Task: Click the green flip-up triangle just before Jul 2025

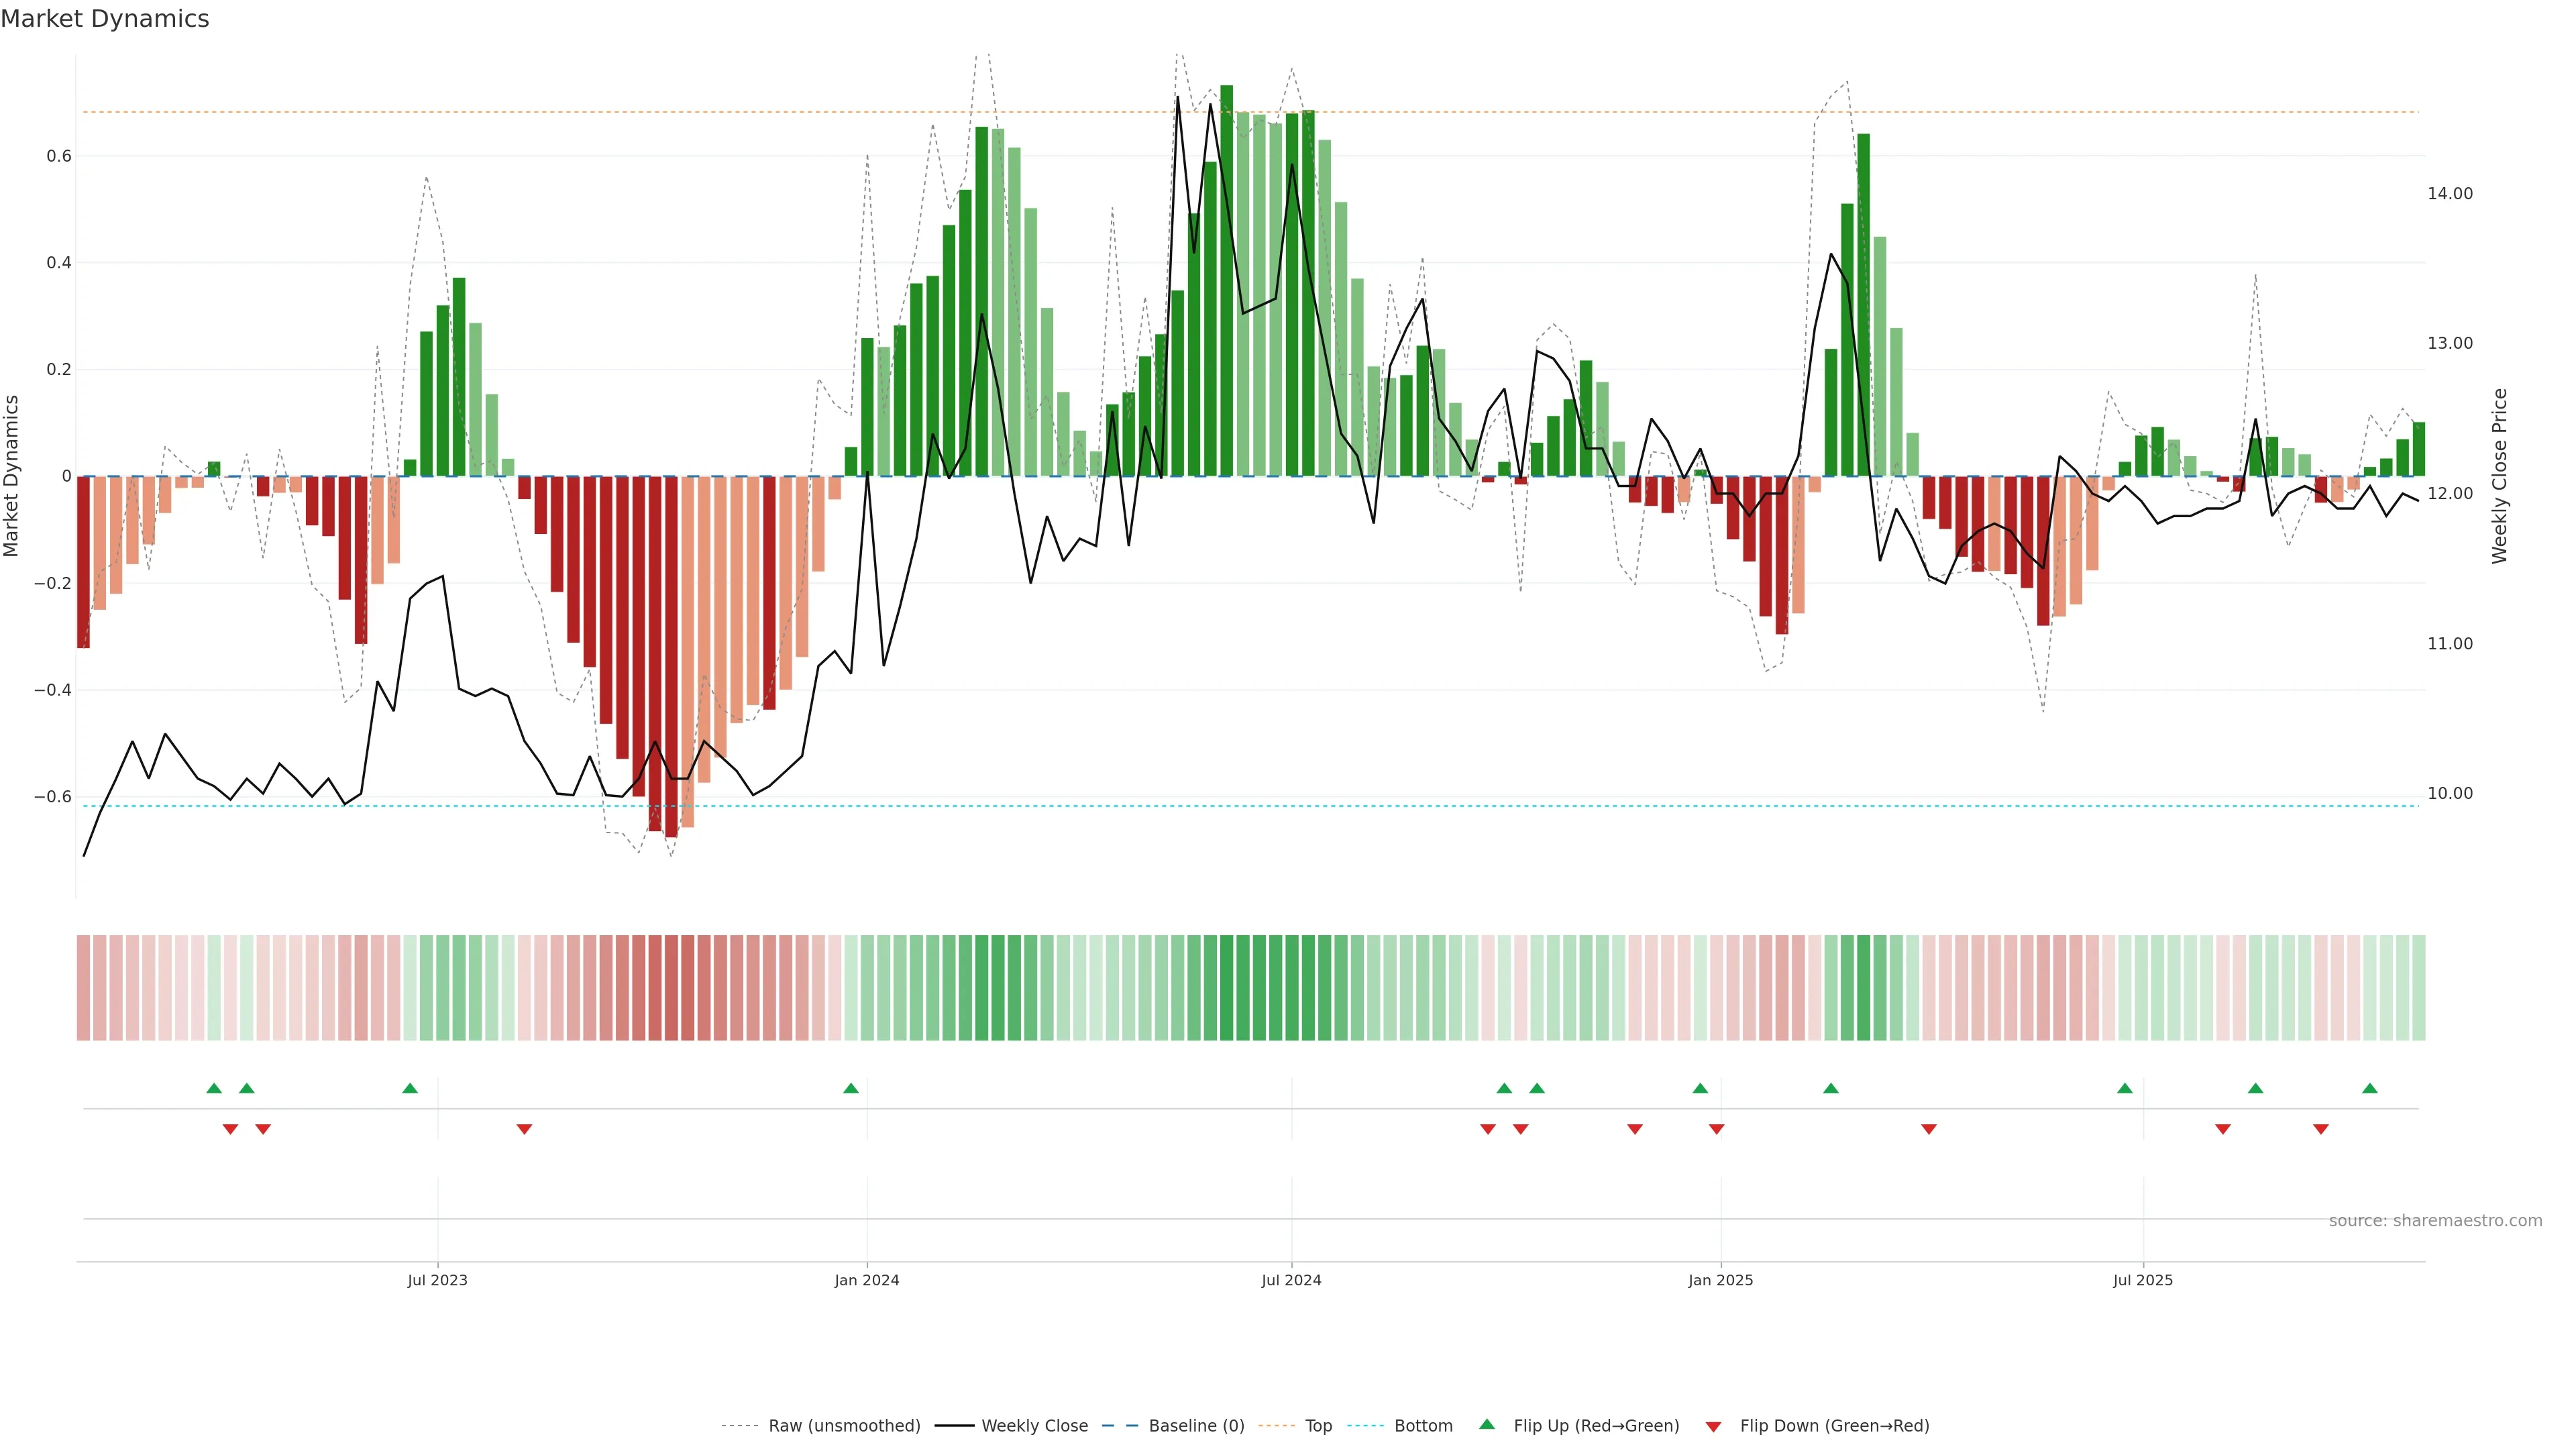Action: (2124, 1088)
